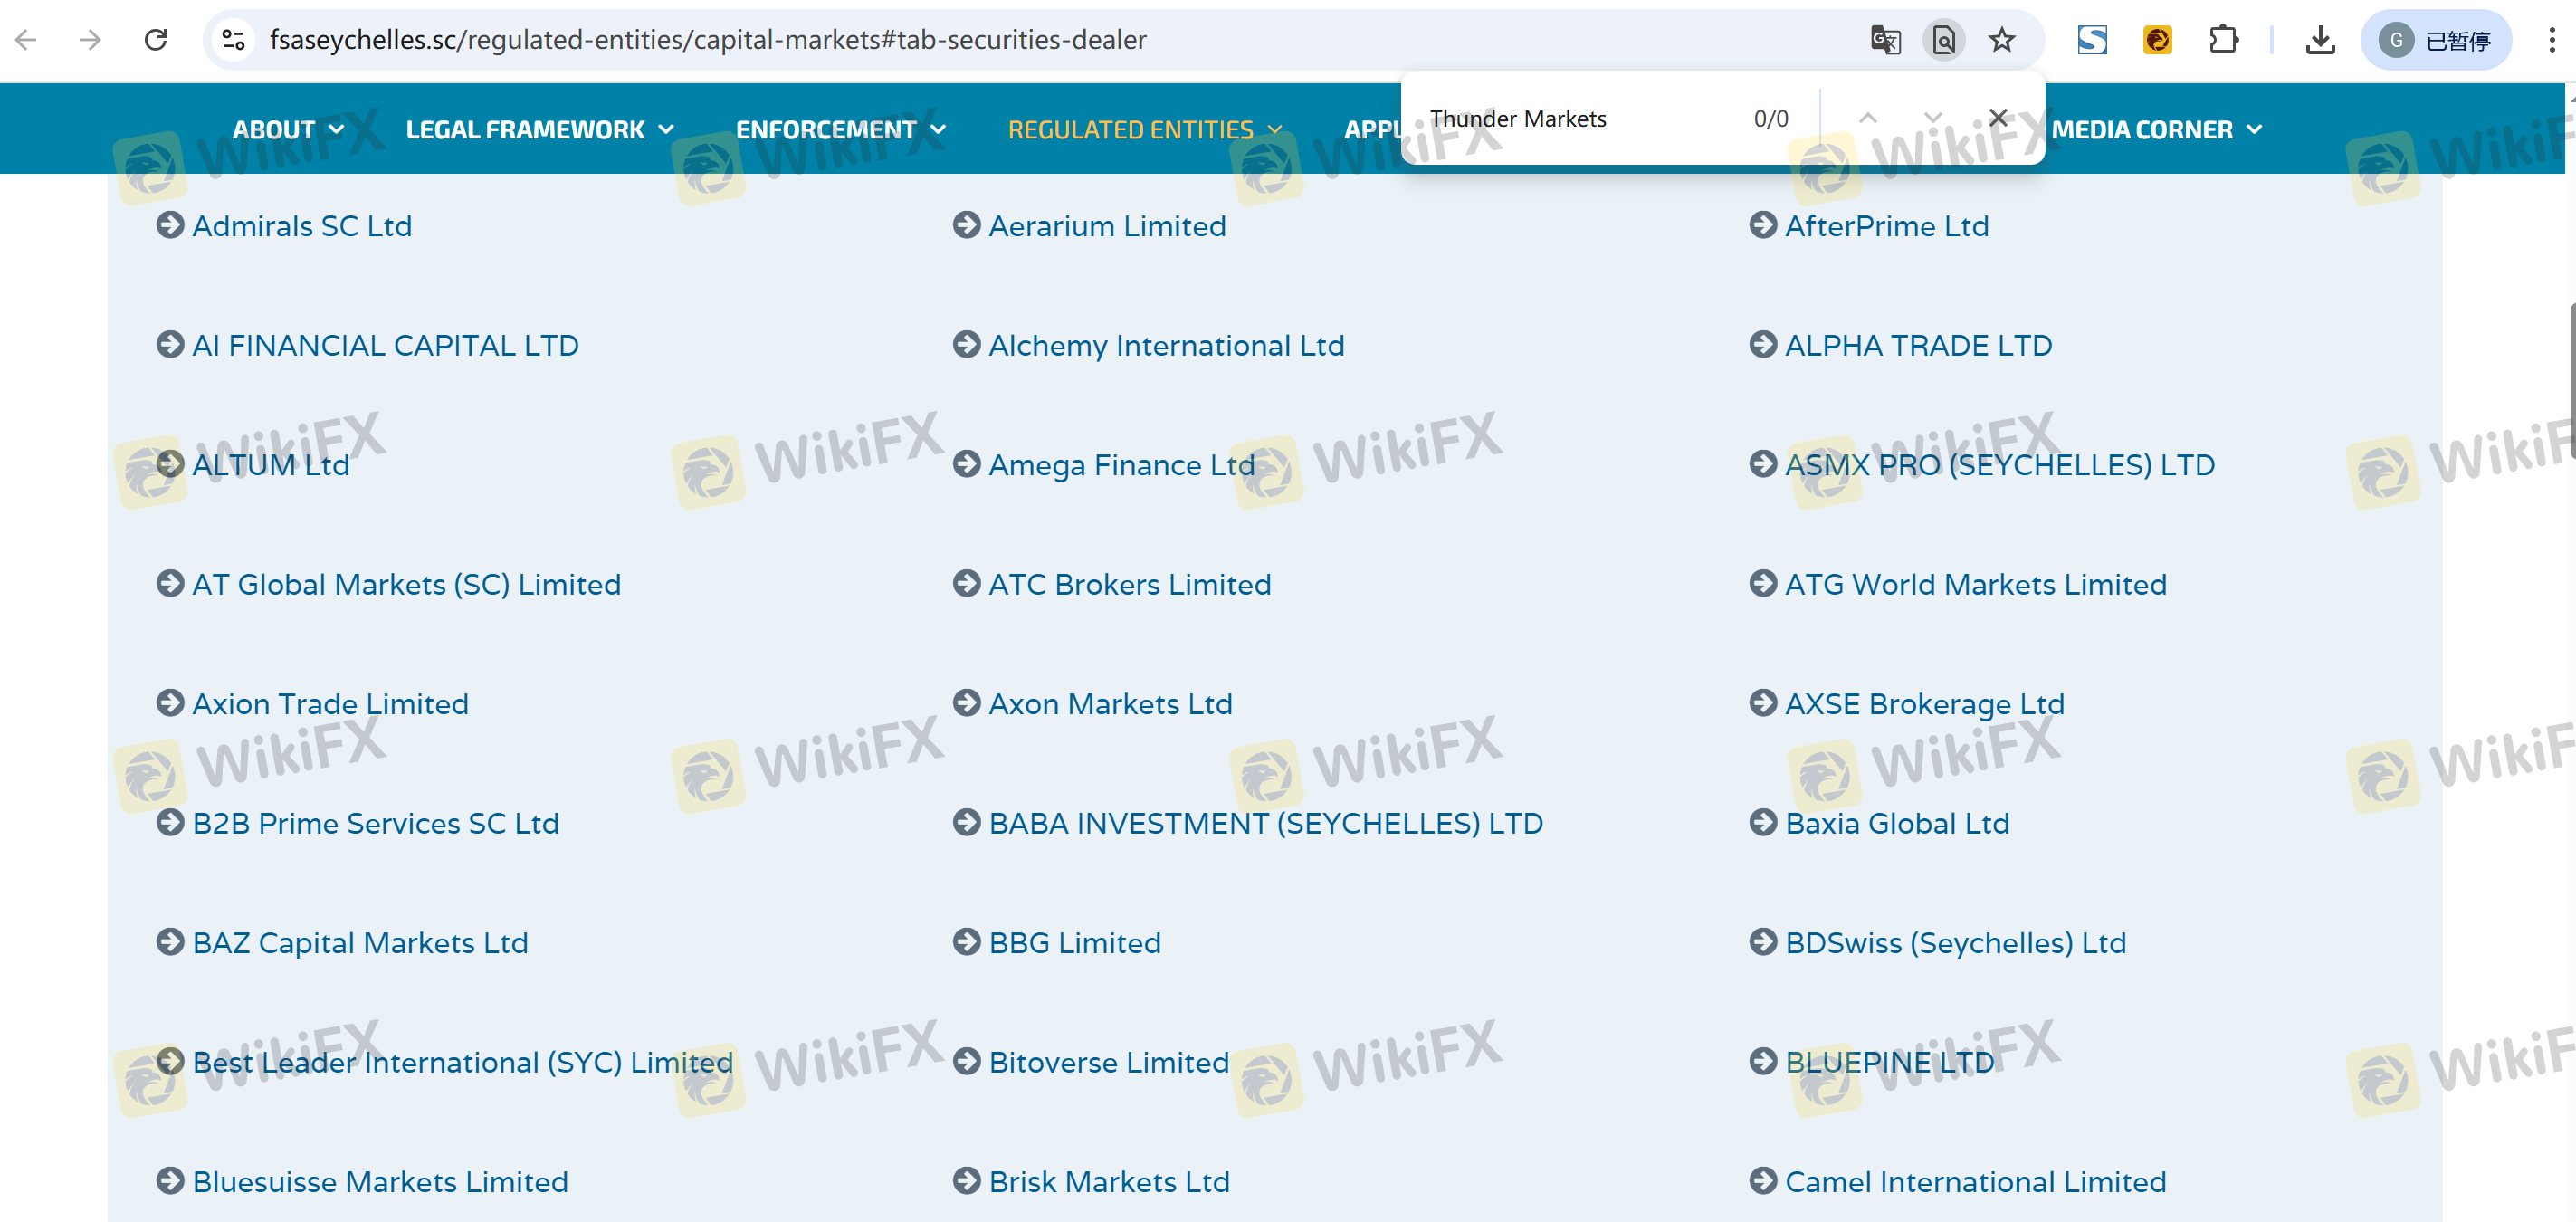Image resolution: width=2576 pixels, height=1222 pixels.
Task: Open Alchemy International Ltd entry
Action: pos(1167,346)
